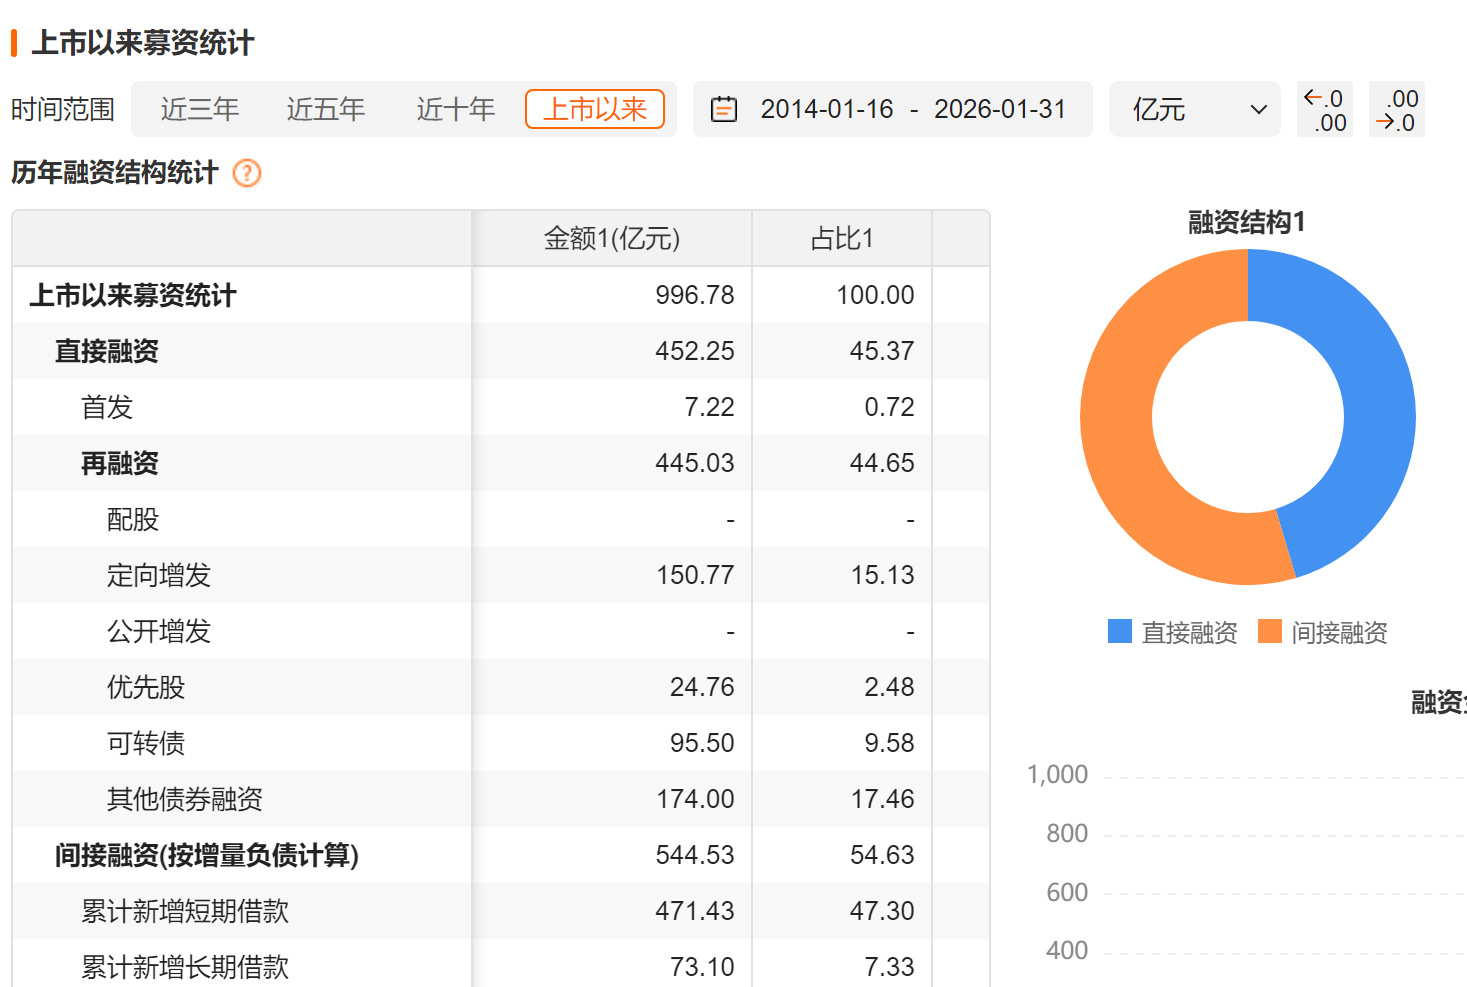Image resolution: width=1467 pixels, height=987 pixels.
Task: Click the increase decimal places icon
Action: (x=1325, y=110)
